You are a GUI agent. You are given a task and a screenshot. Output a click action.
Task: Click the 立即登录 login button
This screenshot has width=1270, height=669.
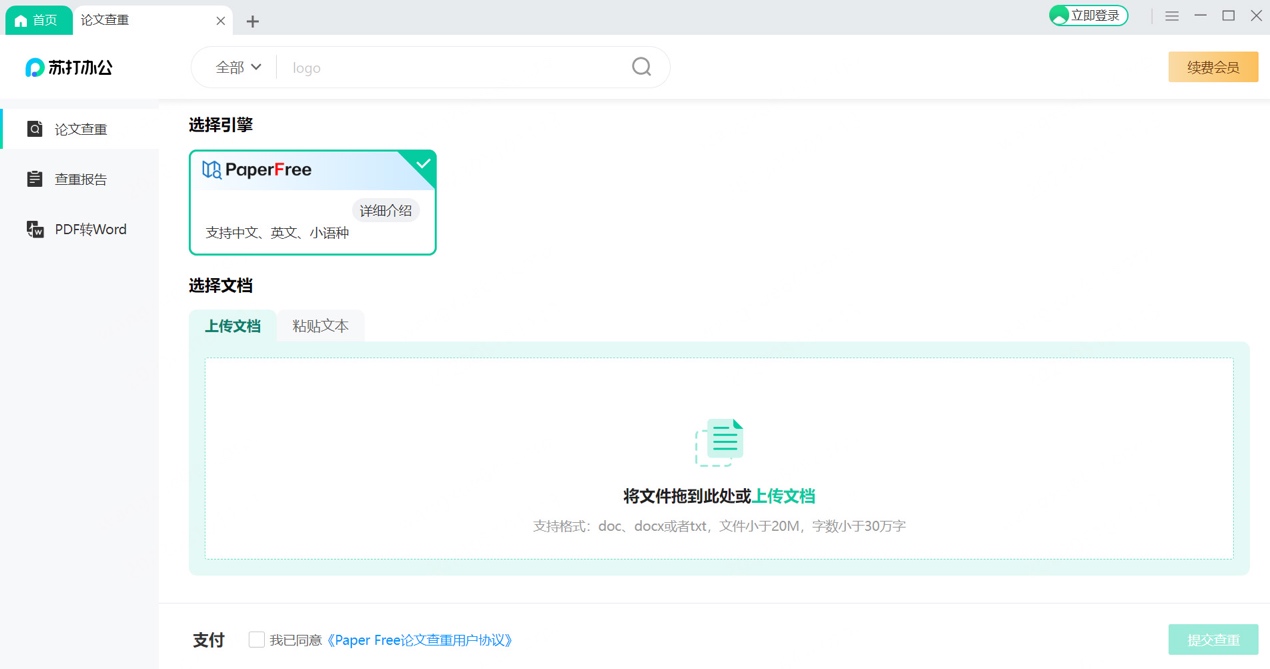1088,16
